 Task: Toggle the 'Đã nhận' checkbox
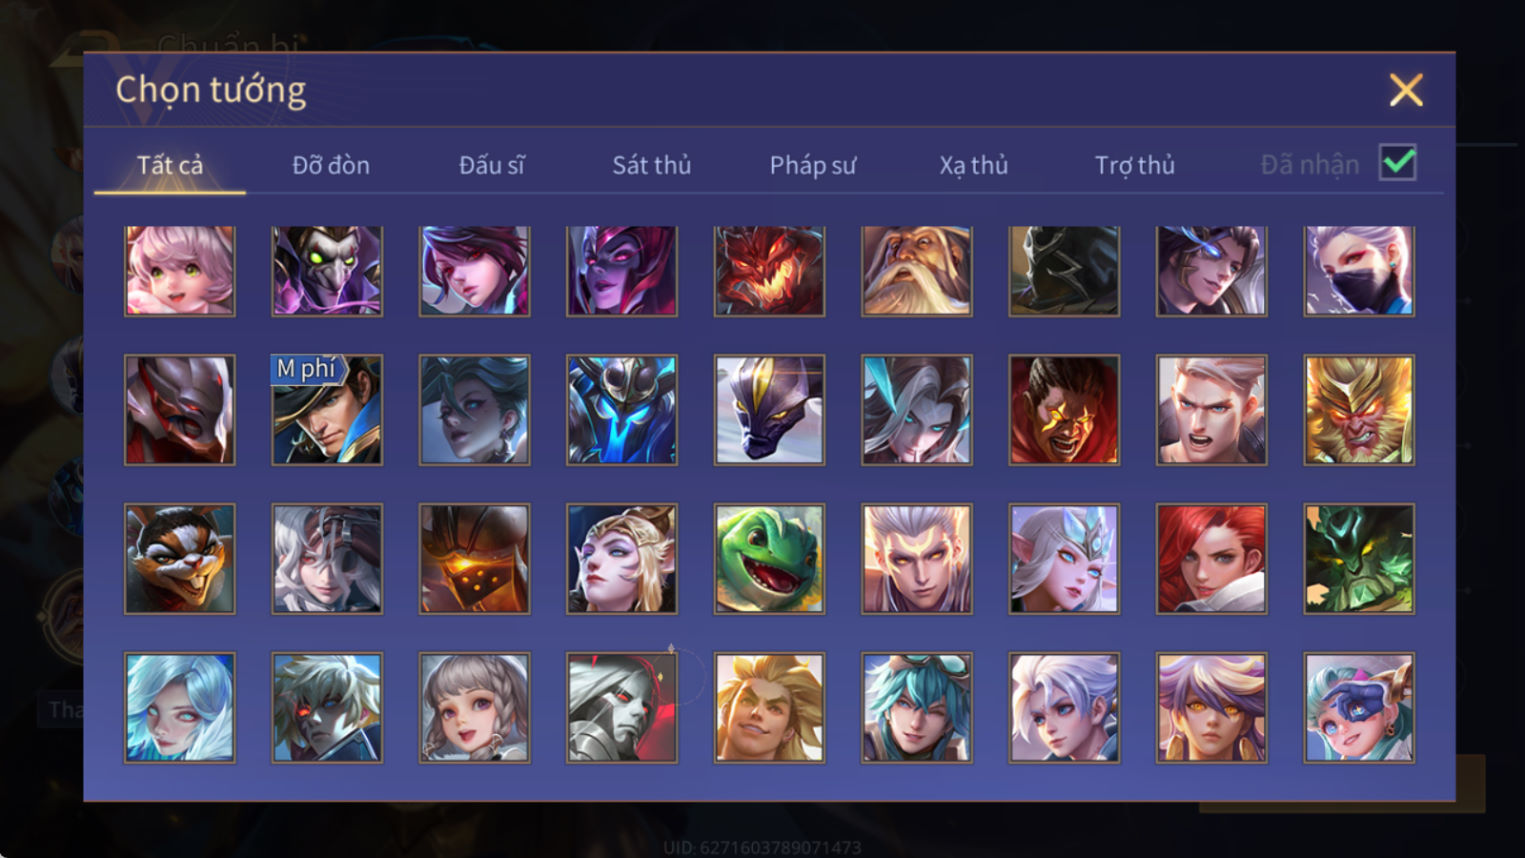tap(1397, 162)
